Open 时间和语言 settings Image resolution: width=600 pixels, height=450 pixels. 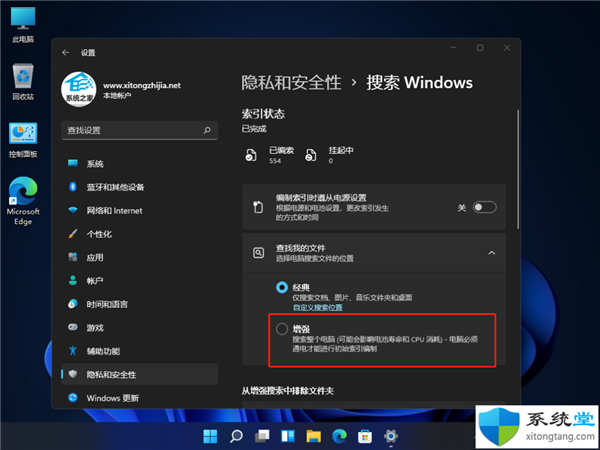(x=140, y=304)
